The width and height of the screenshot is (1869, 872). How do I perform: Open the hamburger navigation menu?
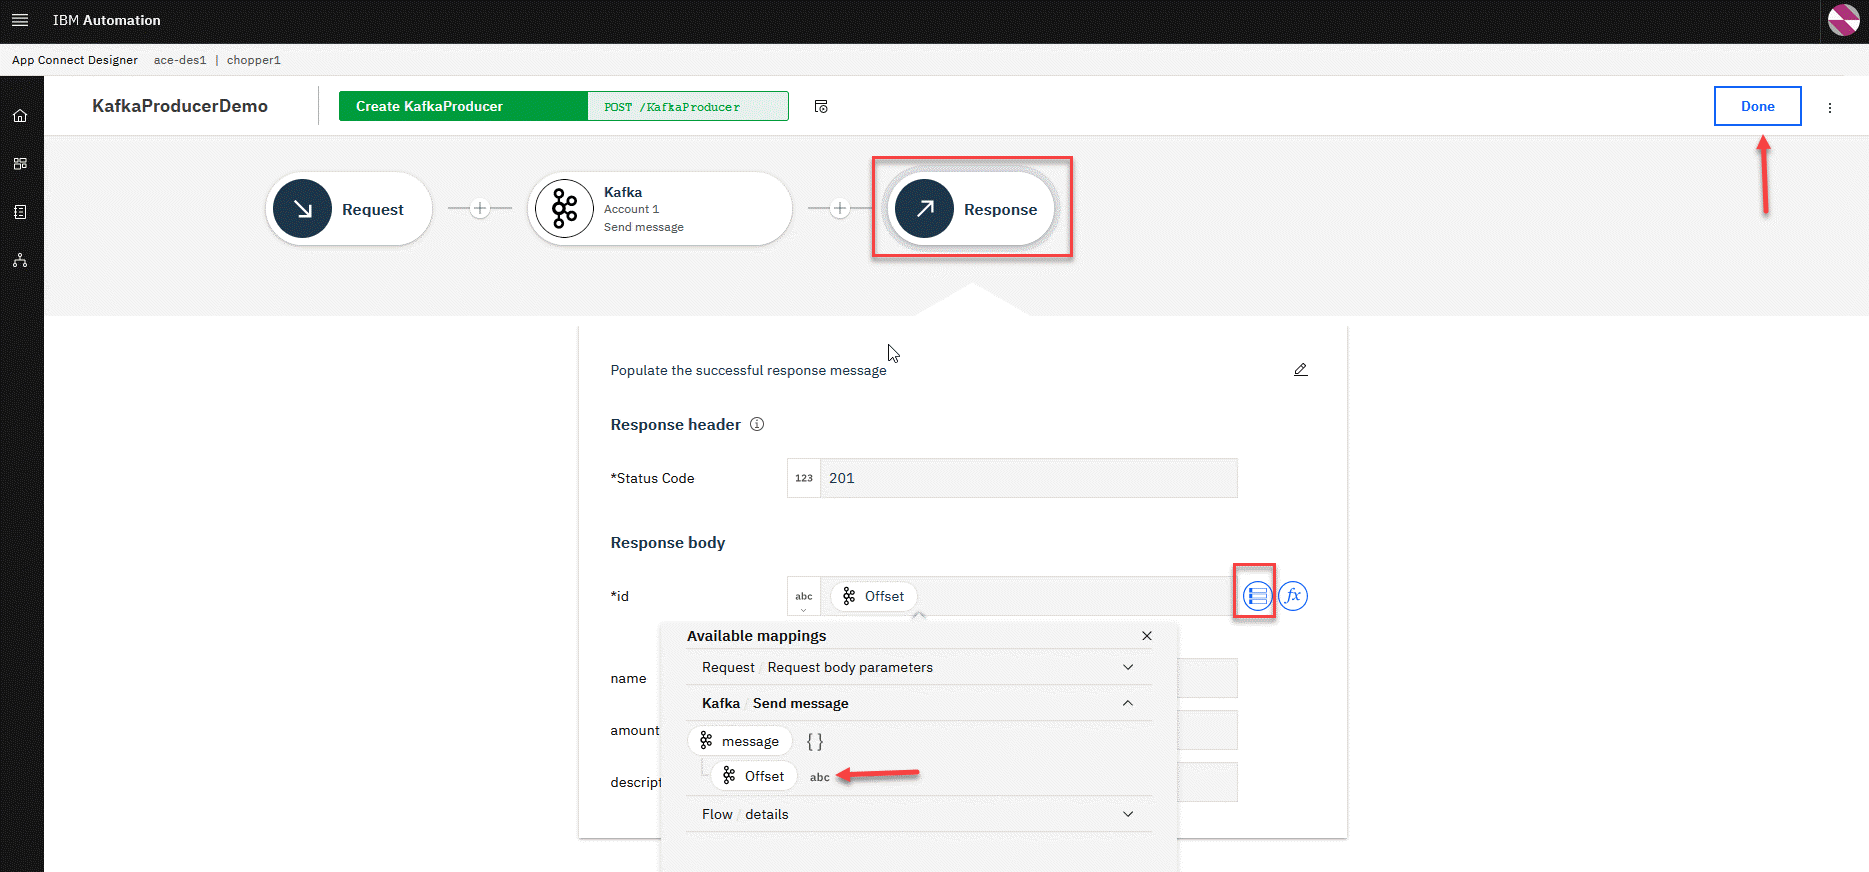pyautogui.click(x=20, y=20)
